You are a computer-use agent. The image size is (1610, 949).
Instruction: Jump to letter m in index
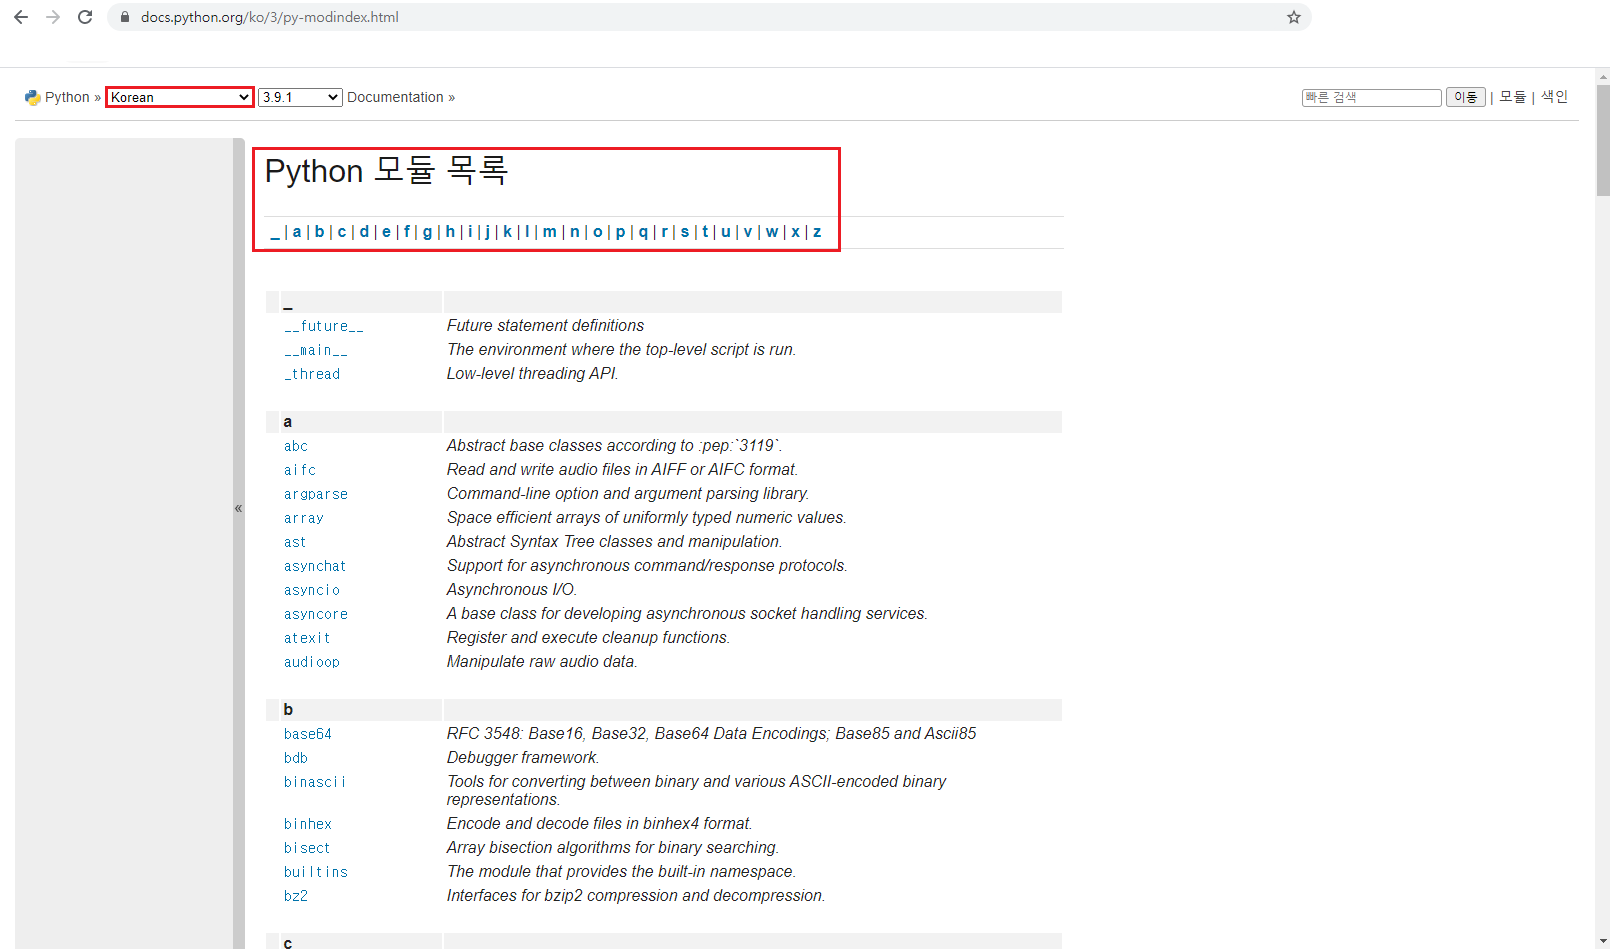point(550,232)
